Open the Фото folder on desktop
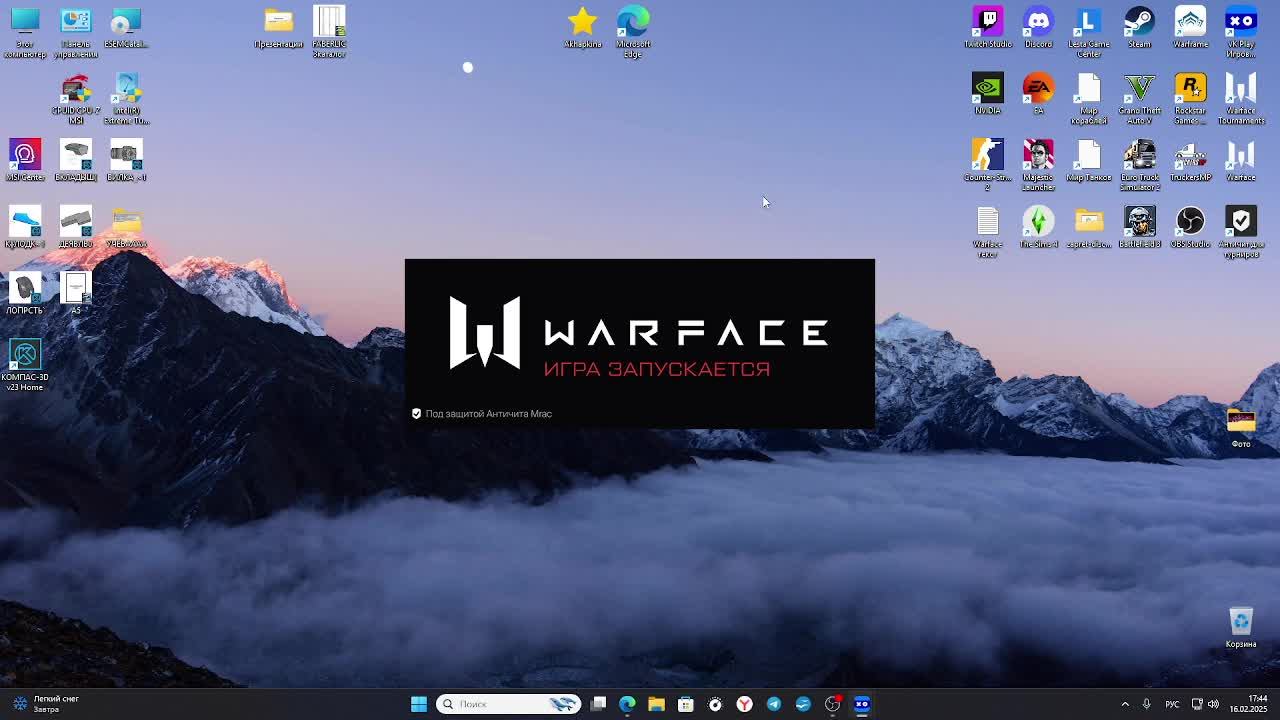 (x=1241, y=427)
